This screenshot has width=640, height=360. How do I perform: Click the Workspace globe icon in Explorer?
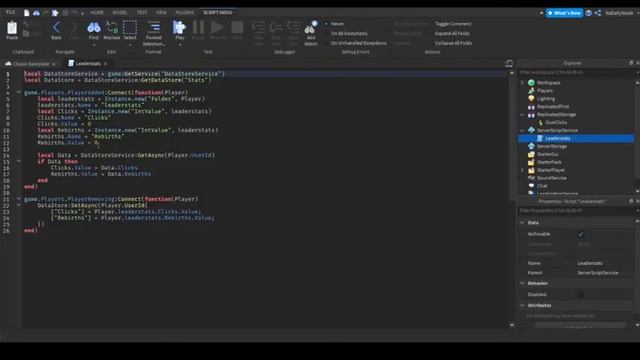[531, 82]
